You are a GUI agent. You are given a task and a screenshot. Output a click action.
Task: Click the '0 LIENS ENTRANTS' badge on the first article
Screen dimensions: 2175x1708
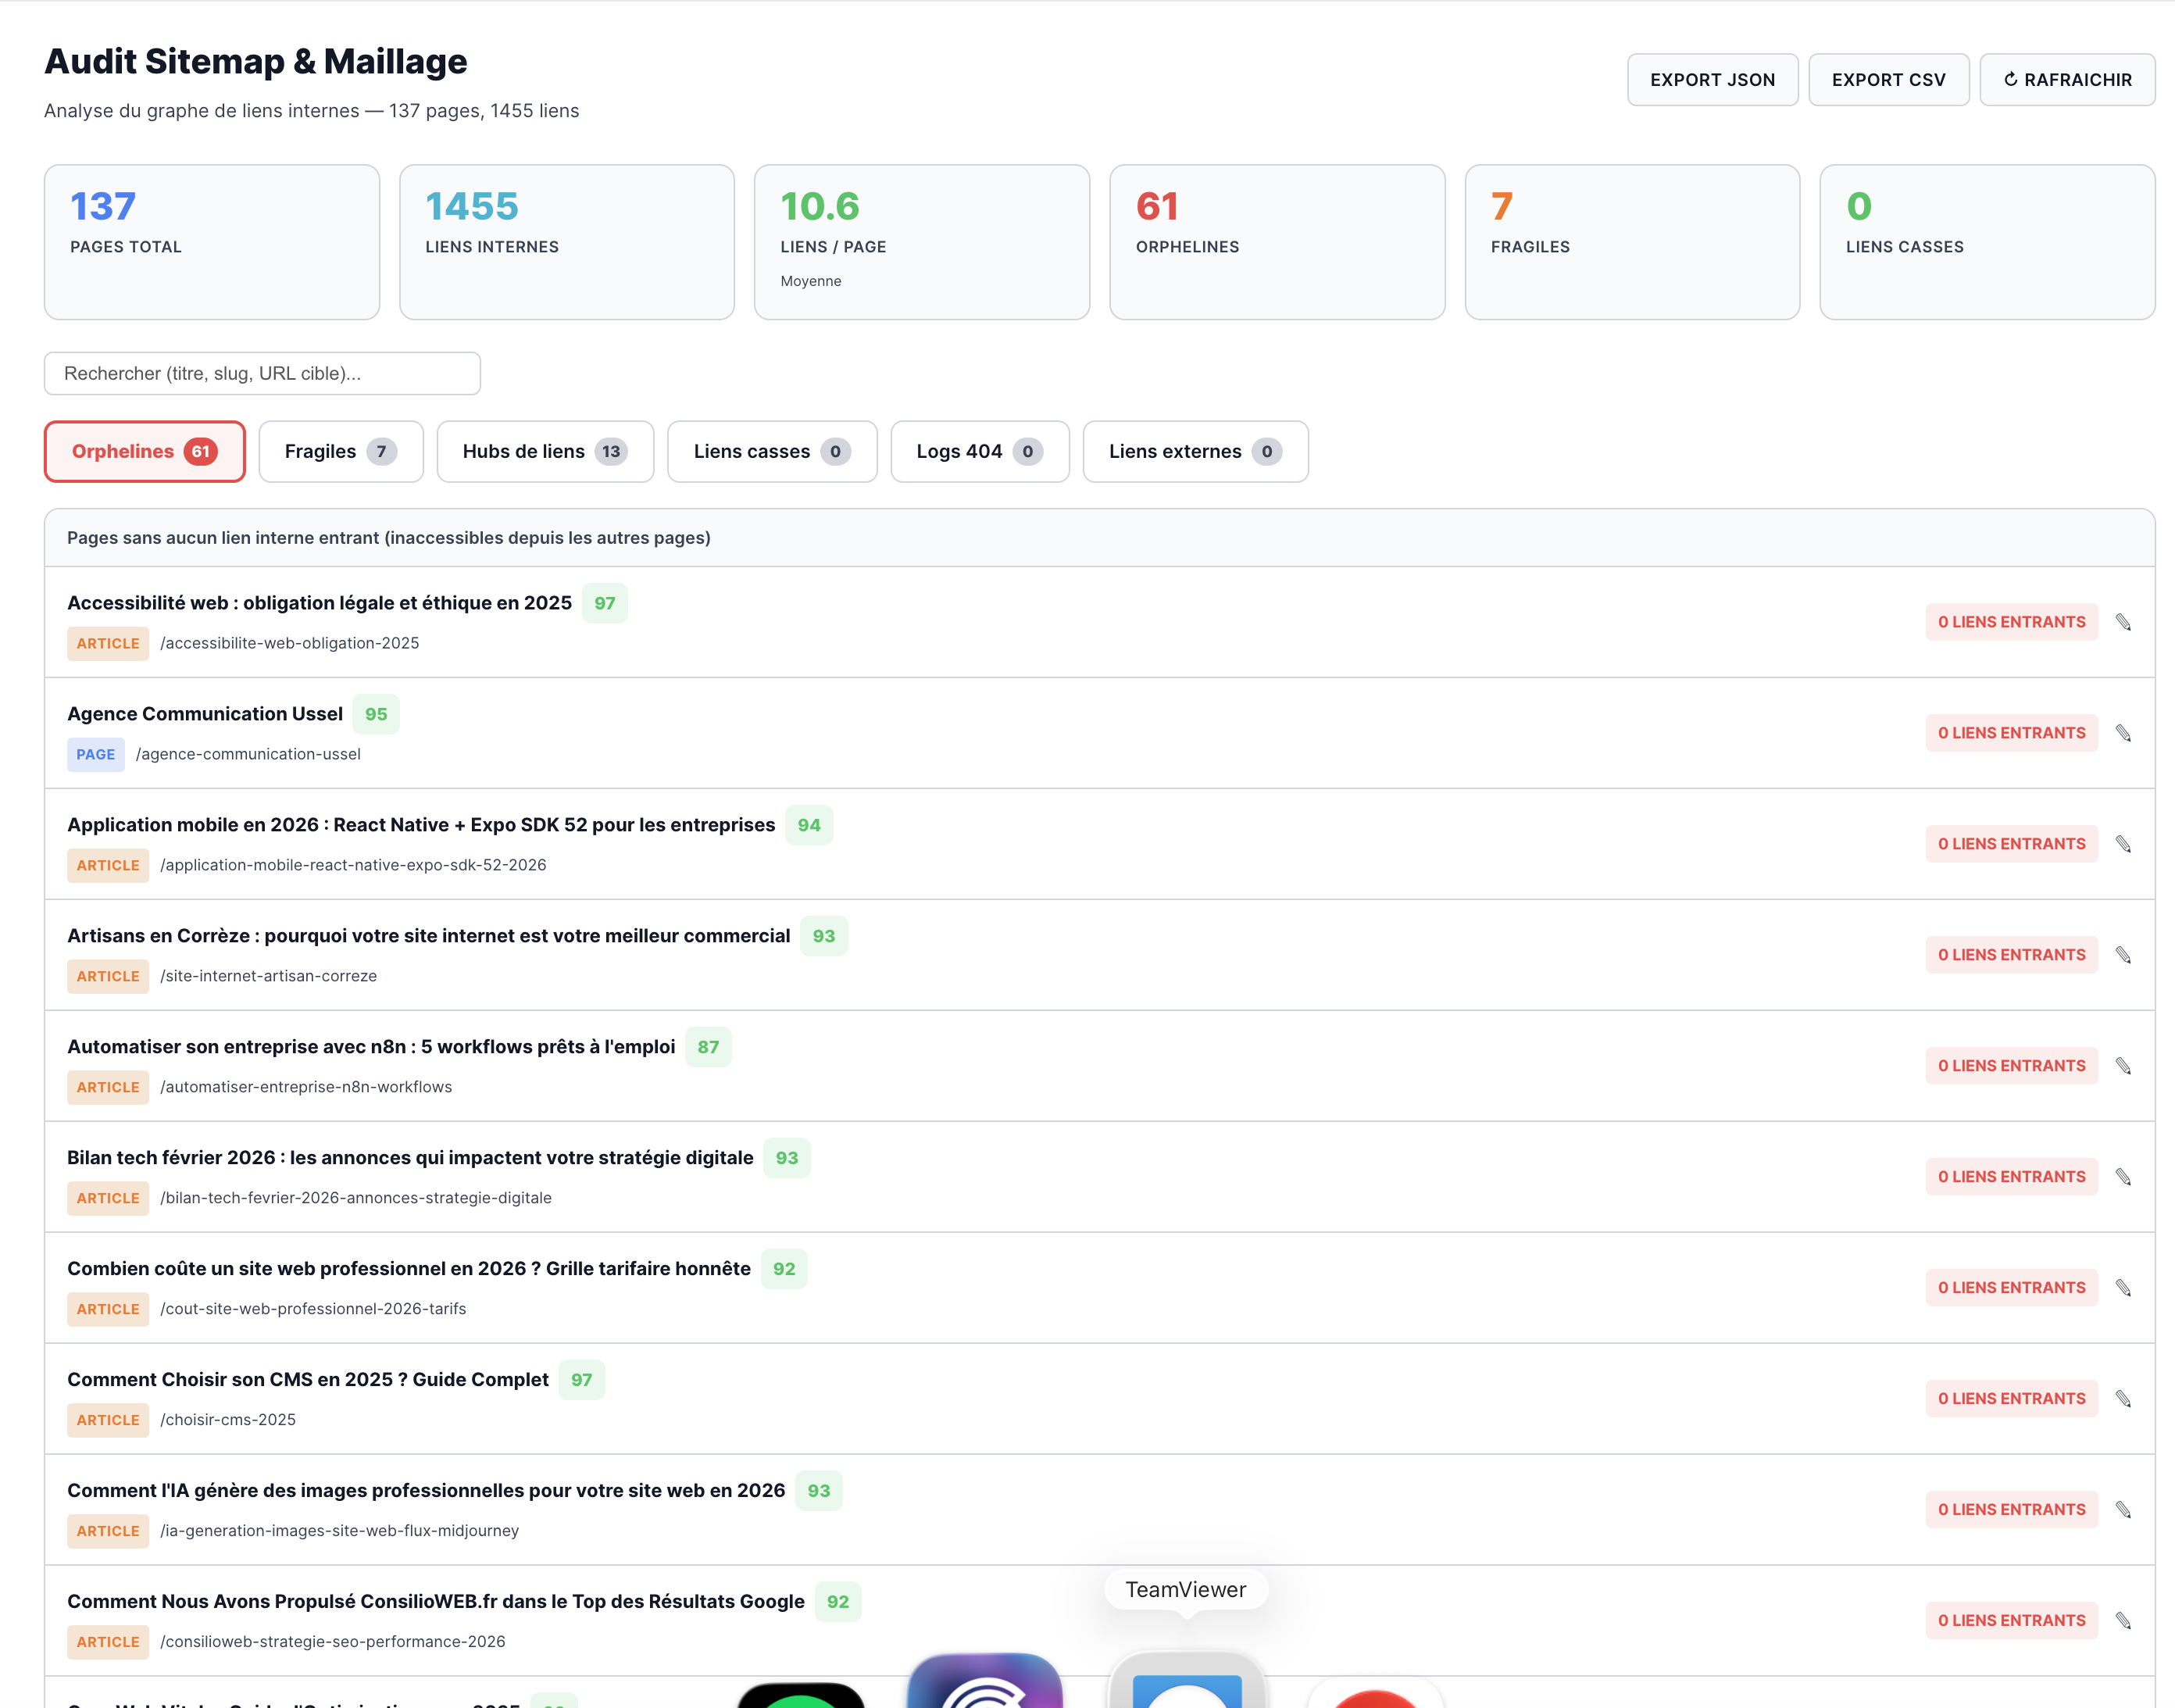[2010, 621]
